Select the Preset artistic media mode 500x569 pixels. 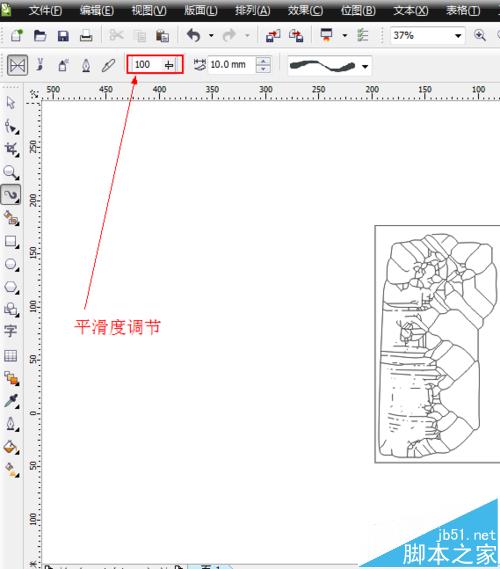click(17, 65)
